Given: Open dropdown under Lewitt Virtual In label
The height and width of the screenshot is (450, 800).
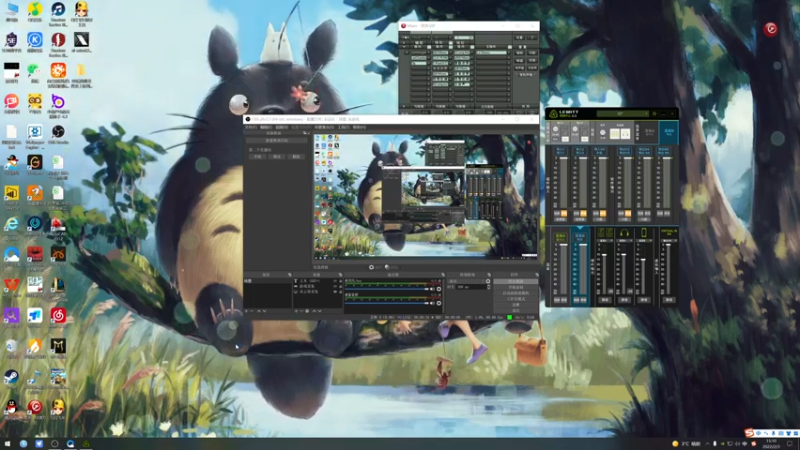Looking at the screenshot, I should tap(668, 240).
